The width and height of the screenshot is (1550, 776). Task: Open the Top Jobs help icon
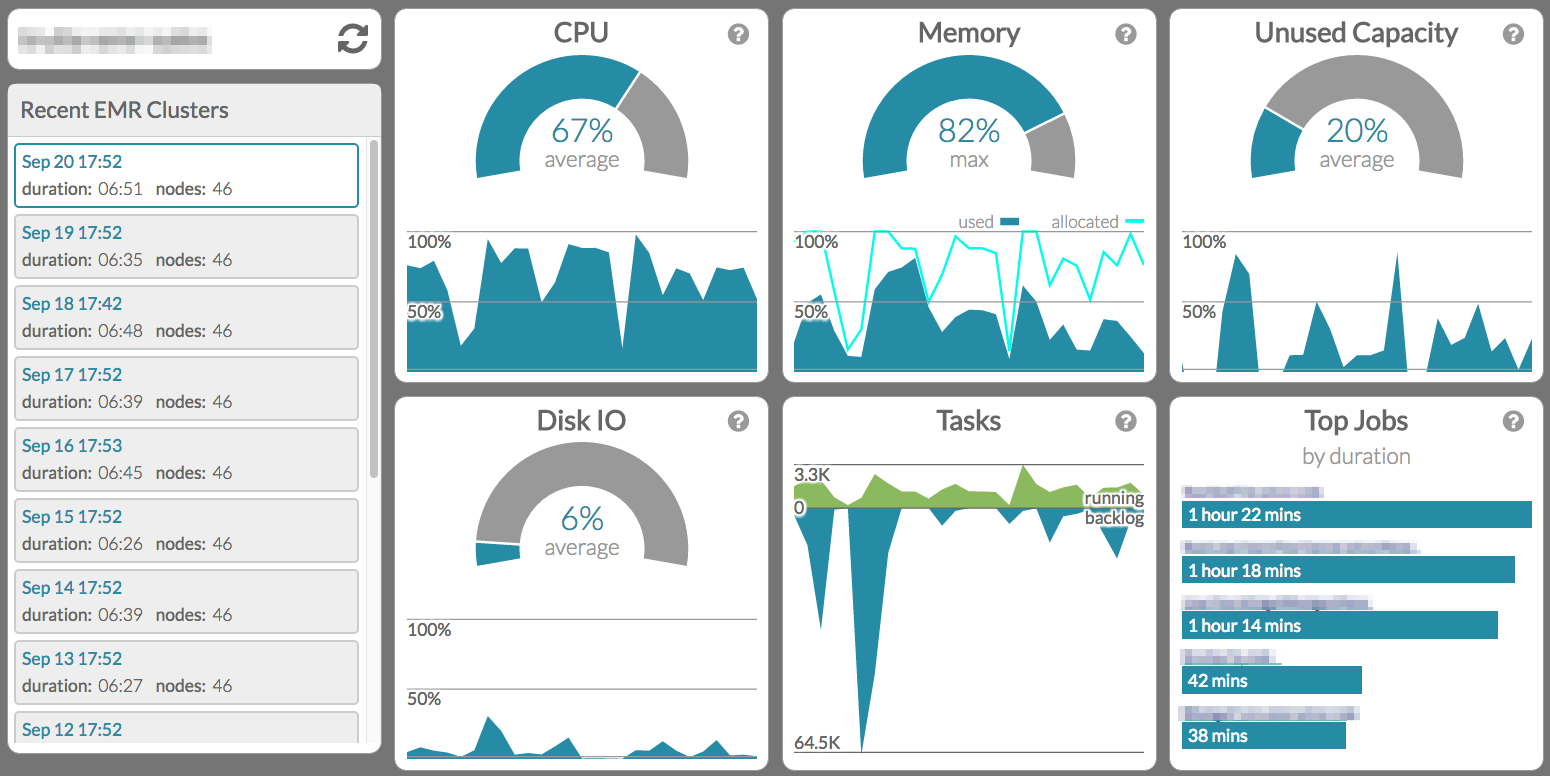point(1513,421)
